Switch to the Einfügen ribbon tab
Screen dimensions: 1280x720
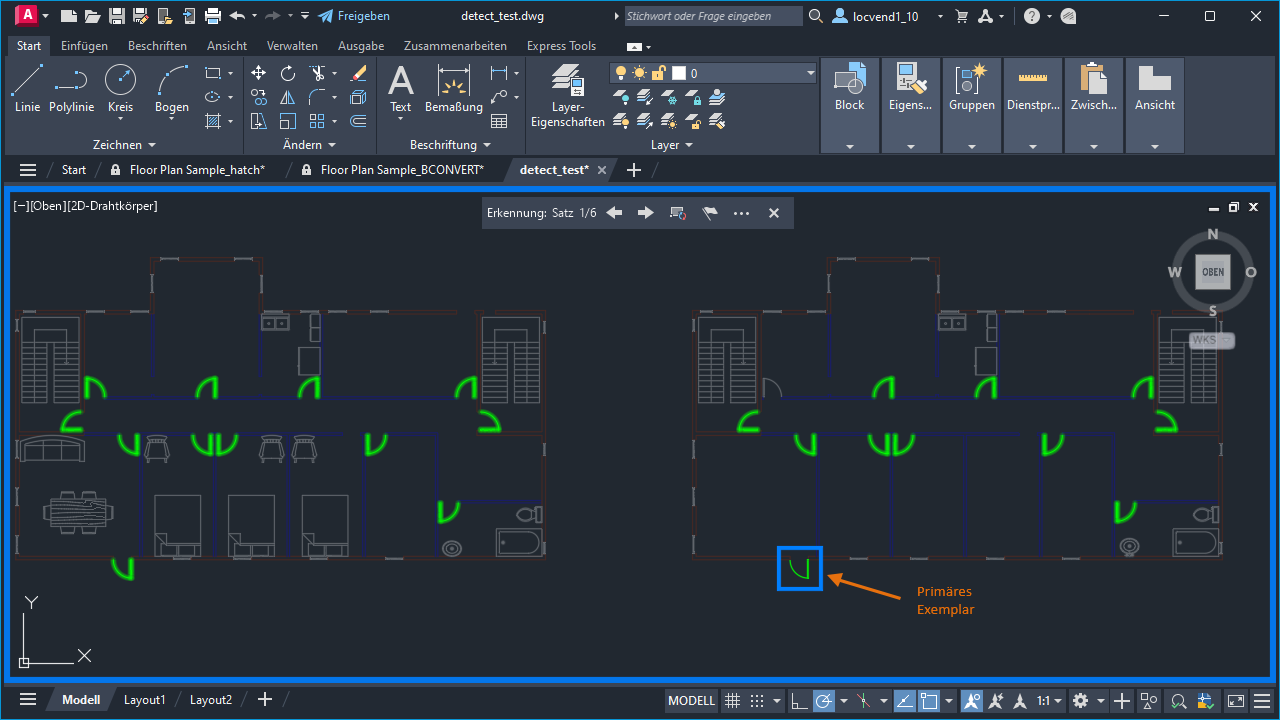(x=84, y=46)
